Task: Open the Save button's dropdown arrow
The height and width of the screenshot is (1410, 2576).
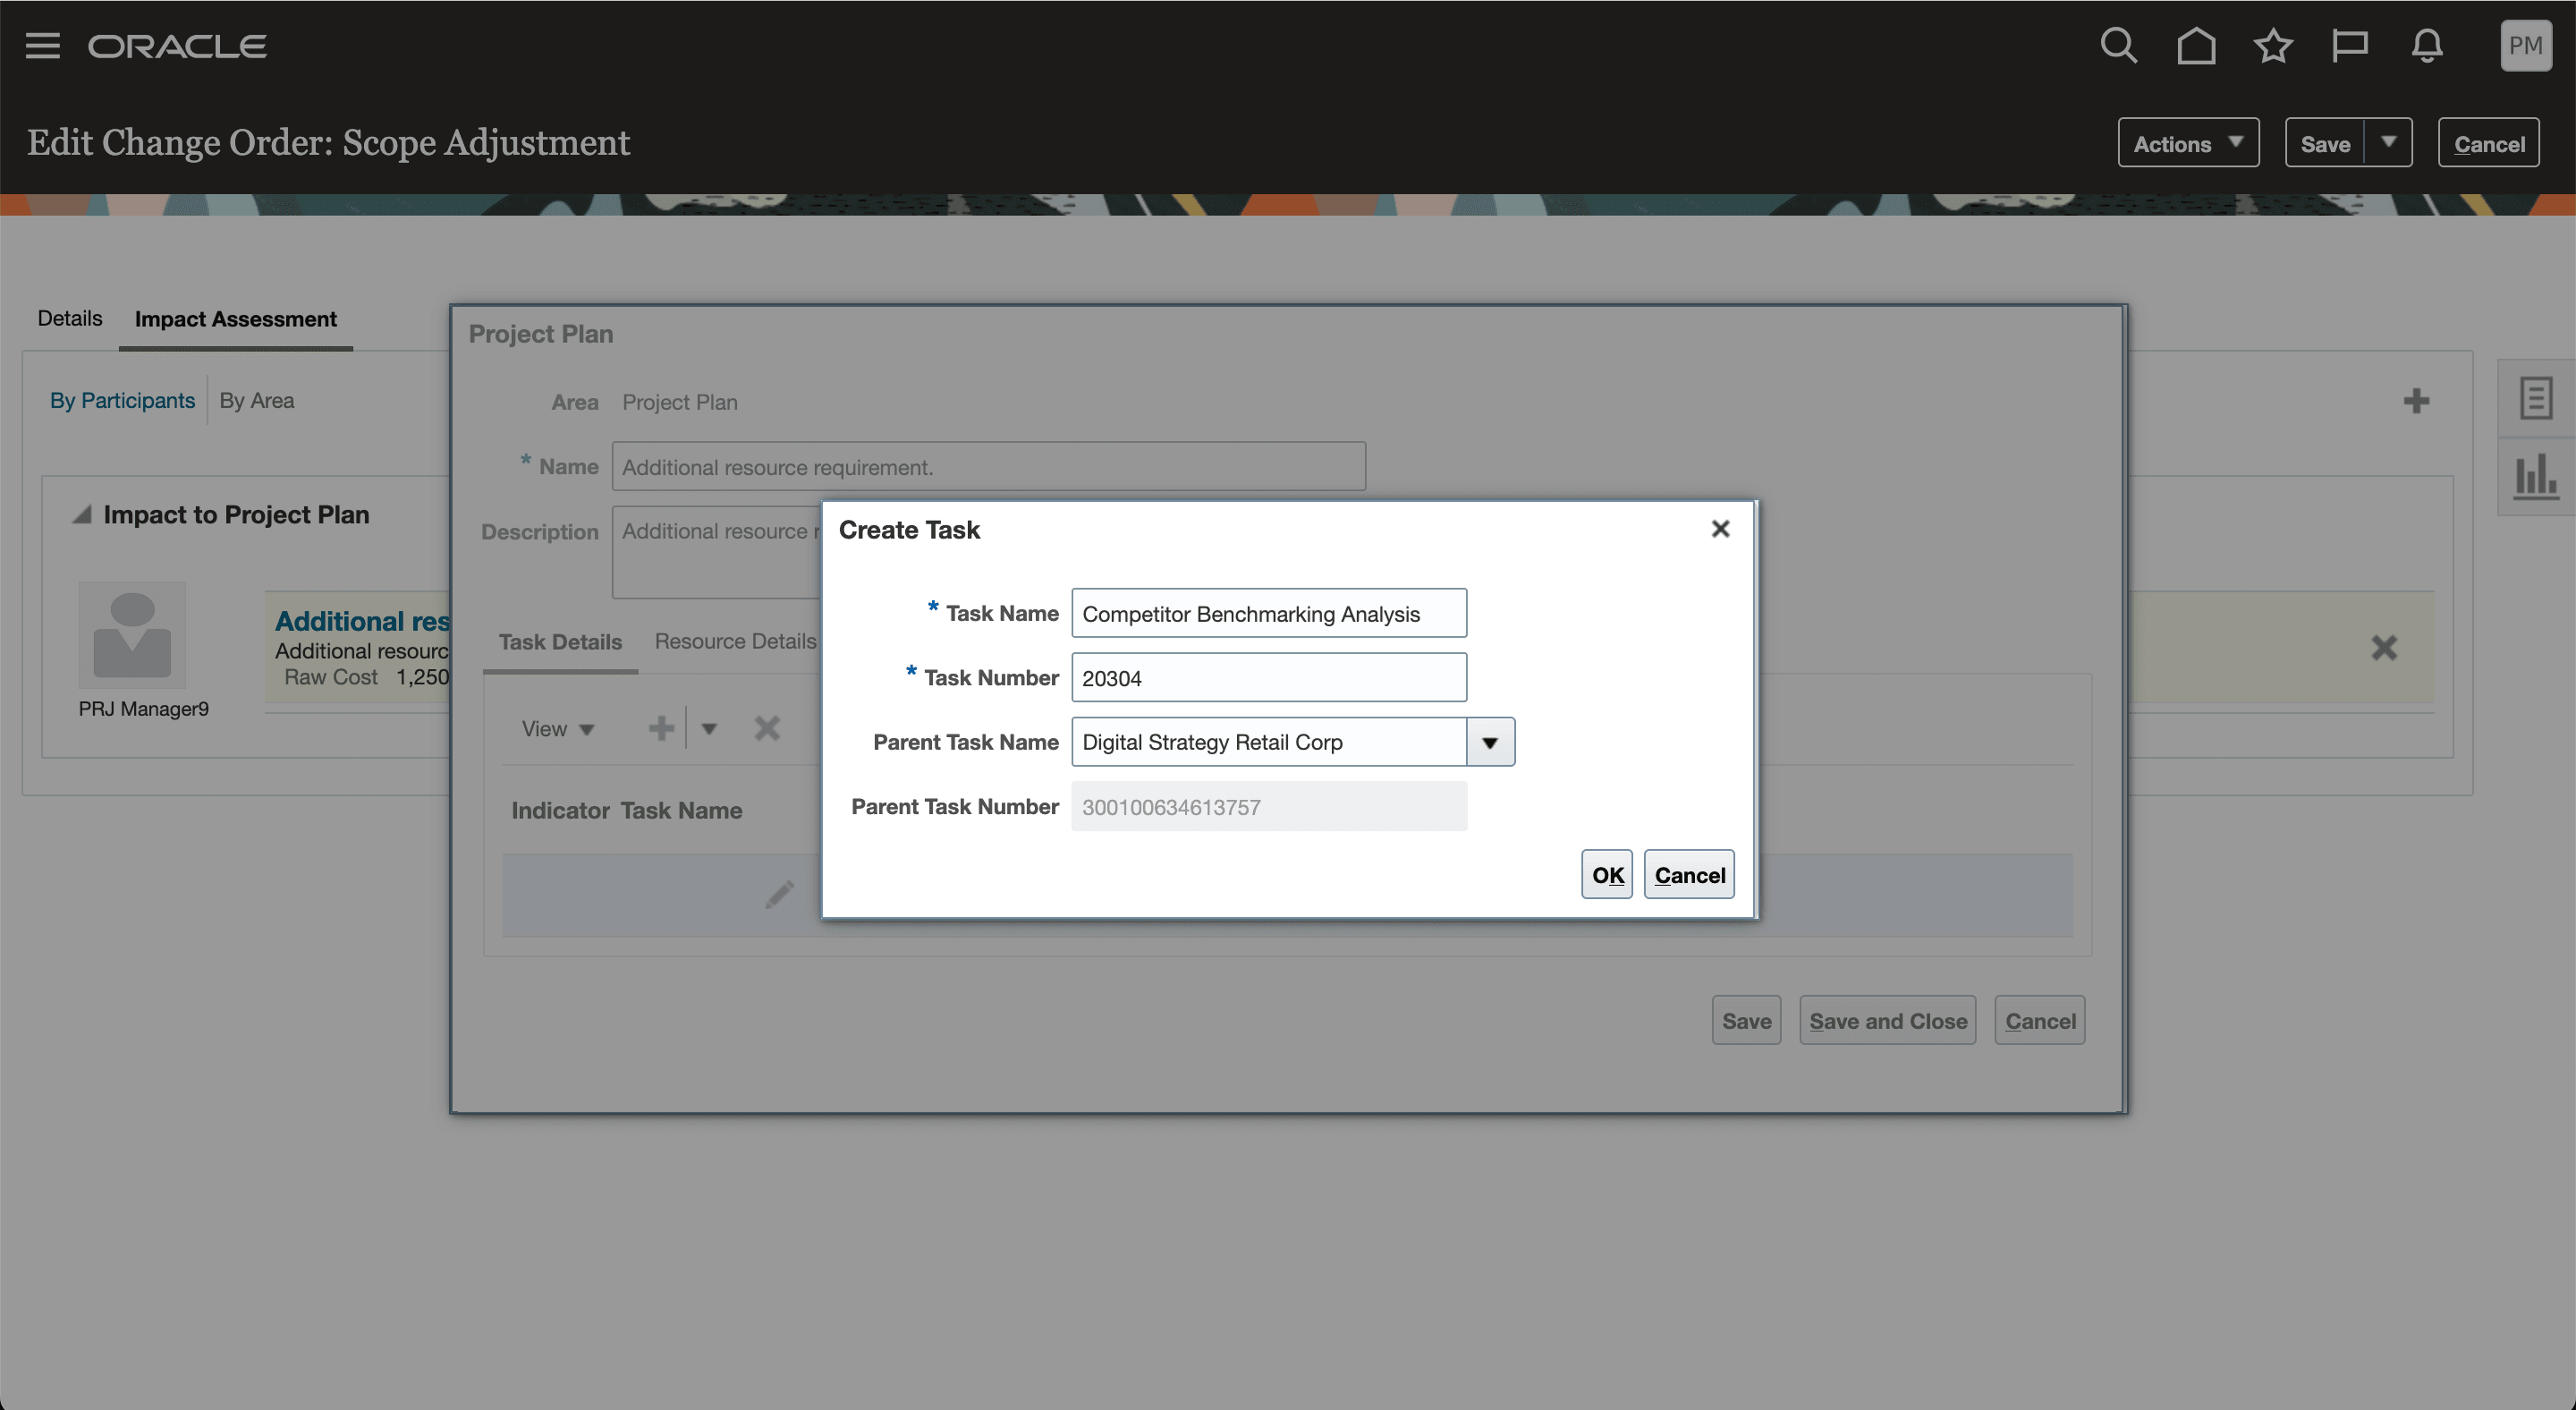Action: tap(2389, 143)
